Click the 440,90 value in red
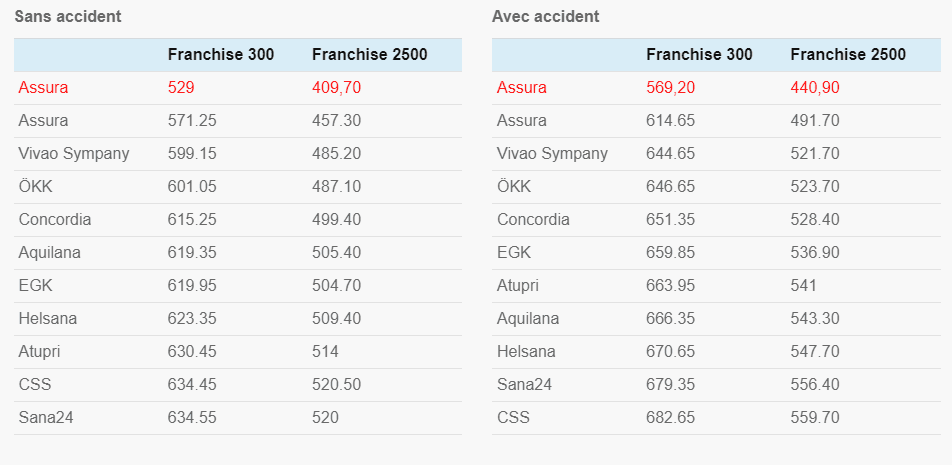 pyautogui.click(x=815, y=88)
